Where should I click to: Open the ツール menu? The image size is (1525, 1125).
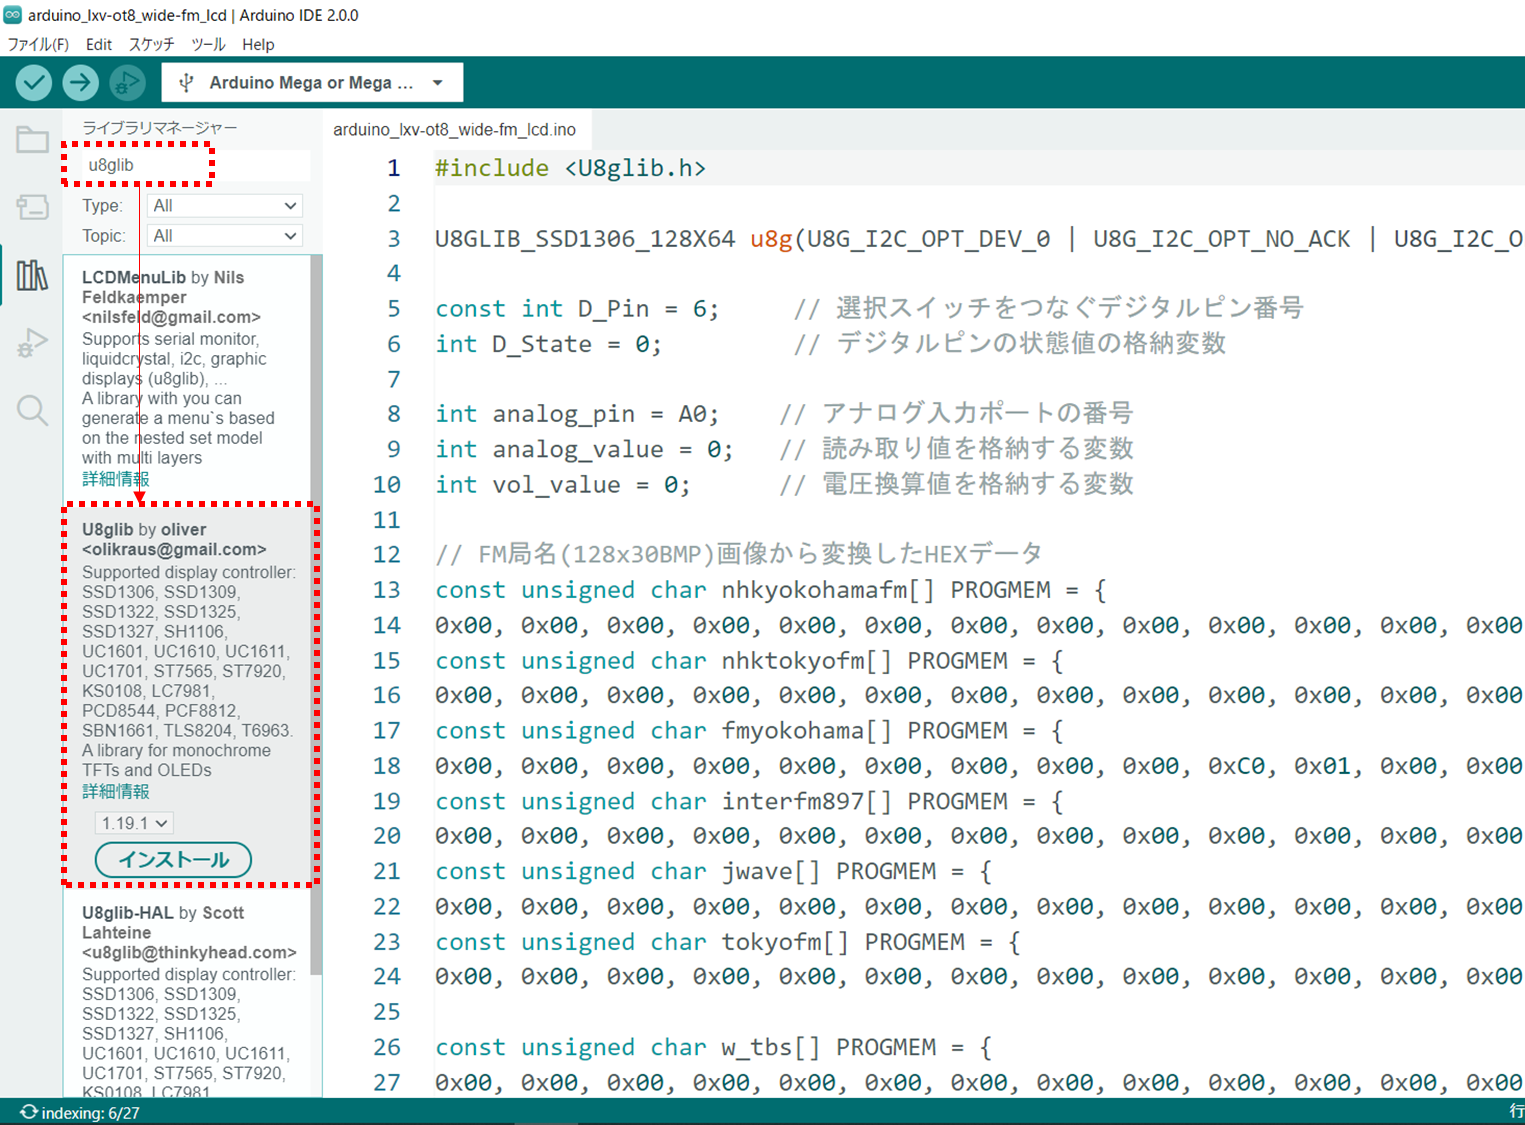[207, 44]
